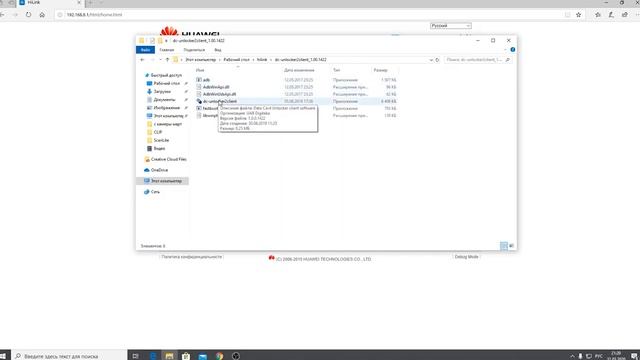Image resolution: width=640 pixels, height=360 pixels.
Task: Open the Русский language dropdown in browser page
Action: [451, 26]
